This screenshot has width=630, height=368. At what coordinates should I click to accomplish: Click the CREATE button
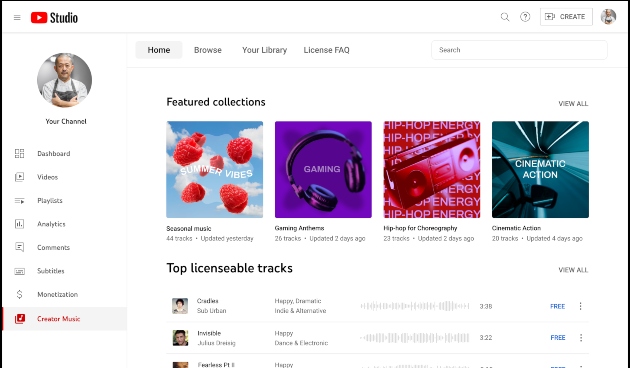pyautogui.click(x=566, y=17)
